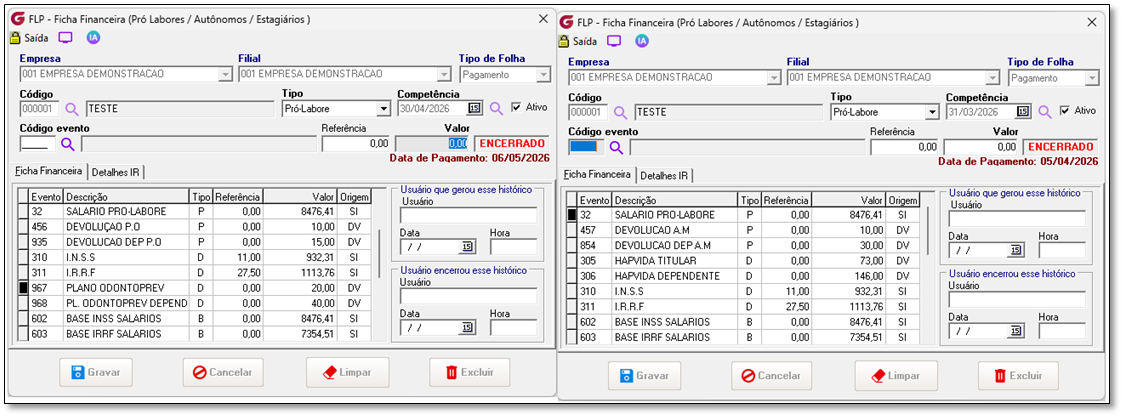Click magnifier beside Competência in right window

pos(1045,112)
